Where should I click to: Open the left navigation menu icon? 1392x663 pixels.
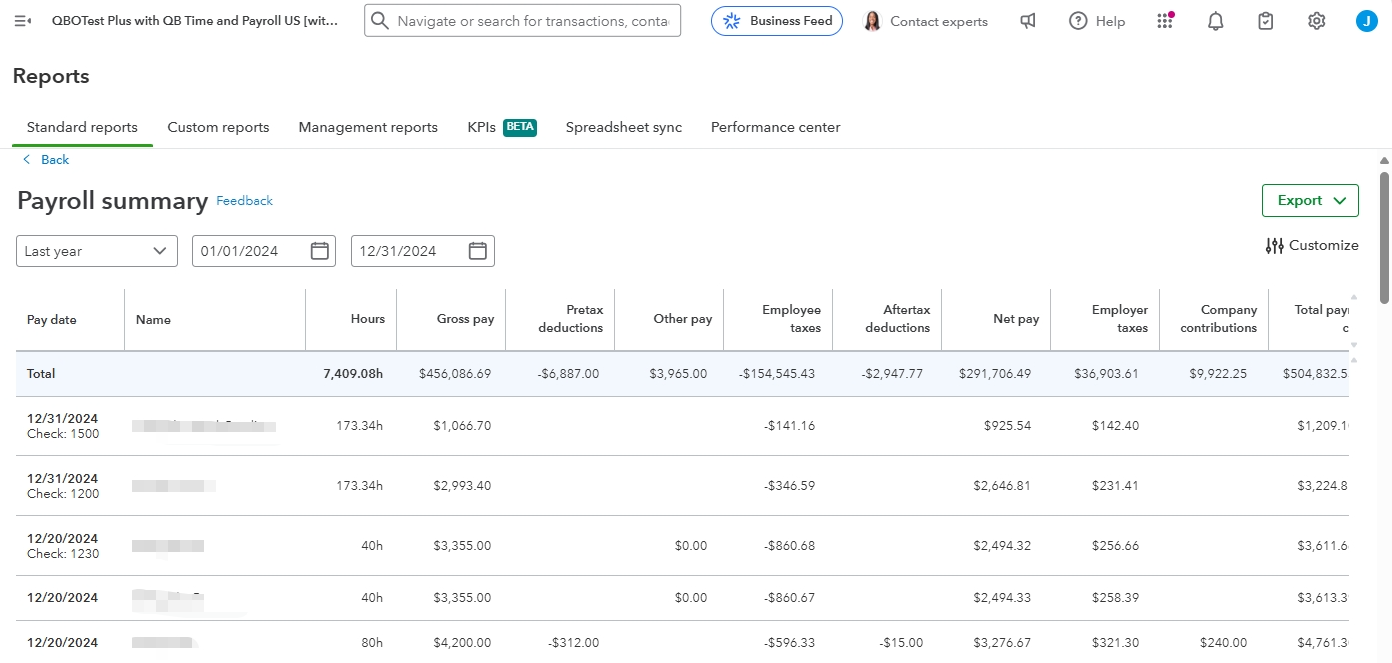(x=23, y=21)
